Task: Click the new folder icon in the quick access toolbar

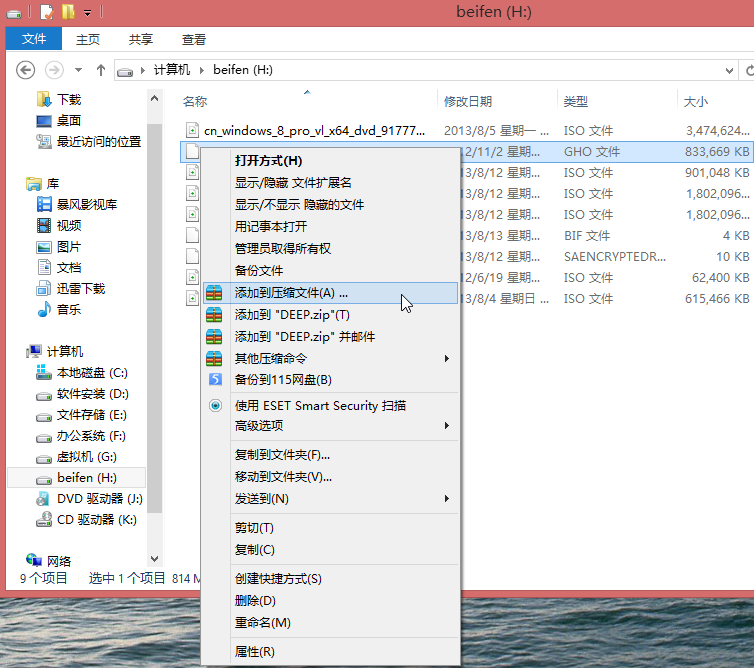Action: pos(68,12)
